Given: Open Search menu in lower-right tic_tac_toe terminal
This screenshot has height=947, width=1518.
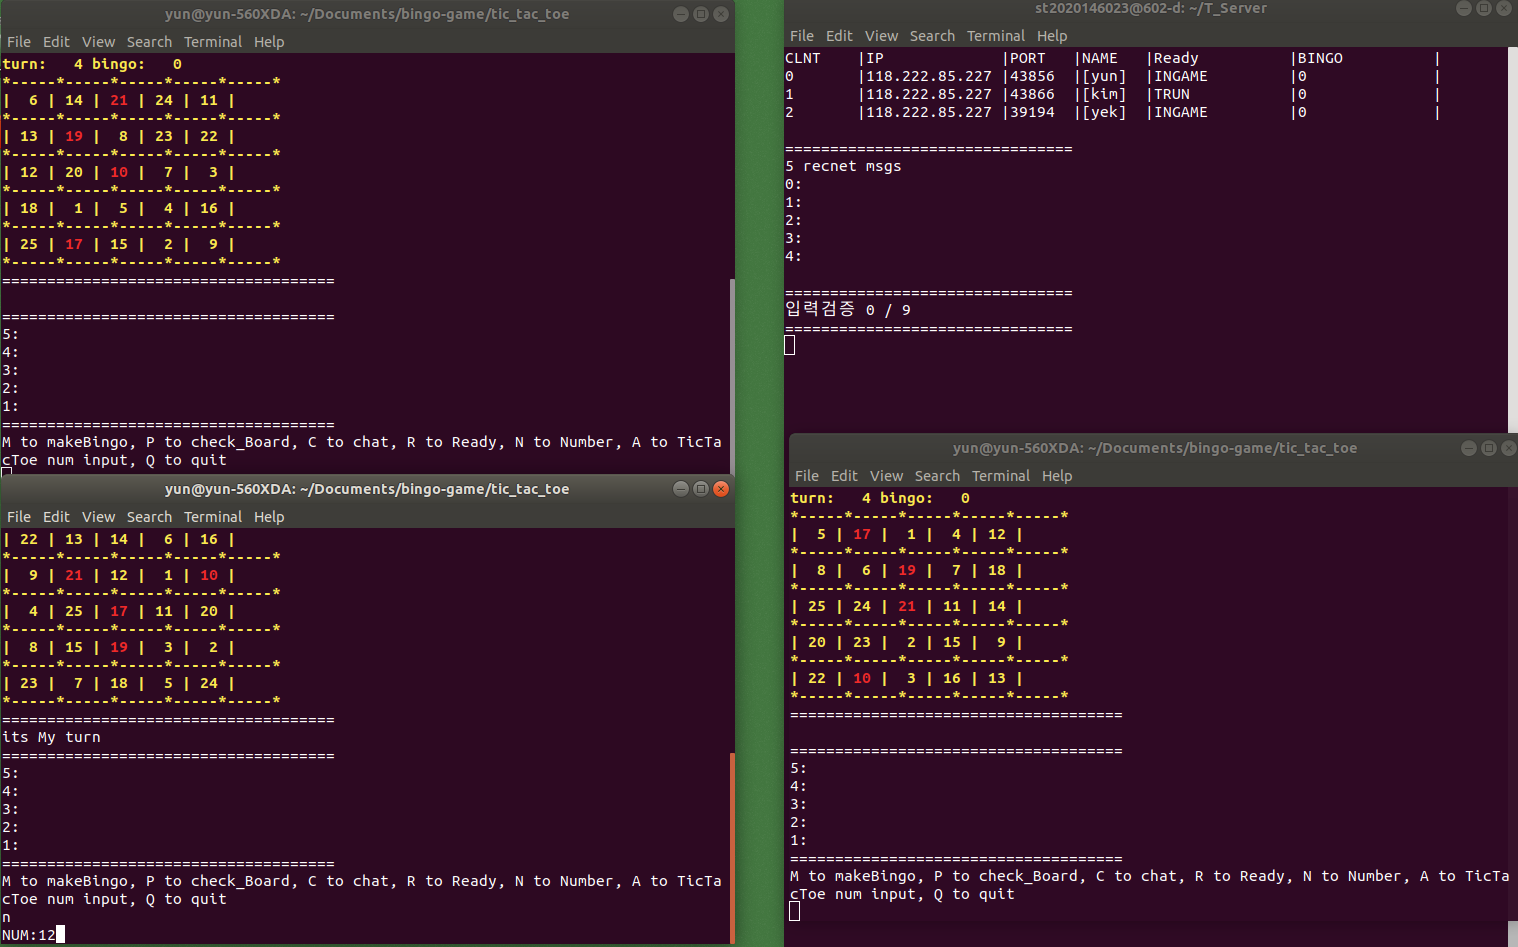Looking at the screenshot, I should [937, 476].
